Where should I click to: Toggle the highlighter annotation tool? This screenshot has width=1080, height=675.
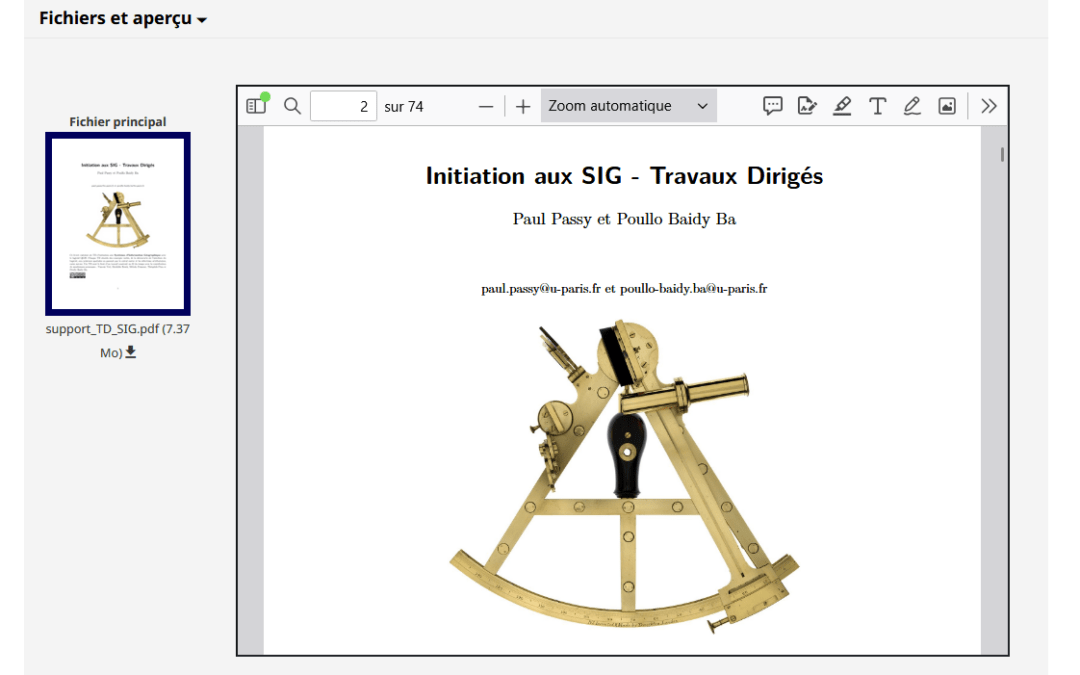point(842,105)
